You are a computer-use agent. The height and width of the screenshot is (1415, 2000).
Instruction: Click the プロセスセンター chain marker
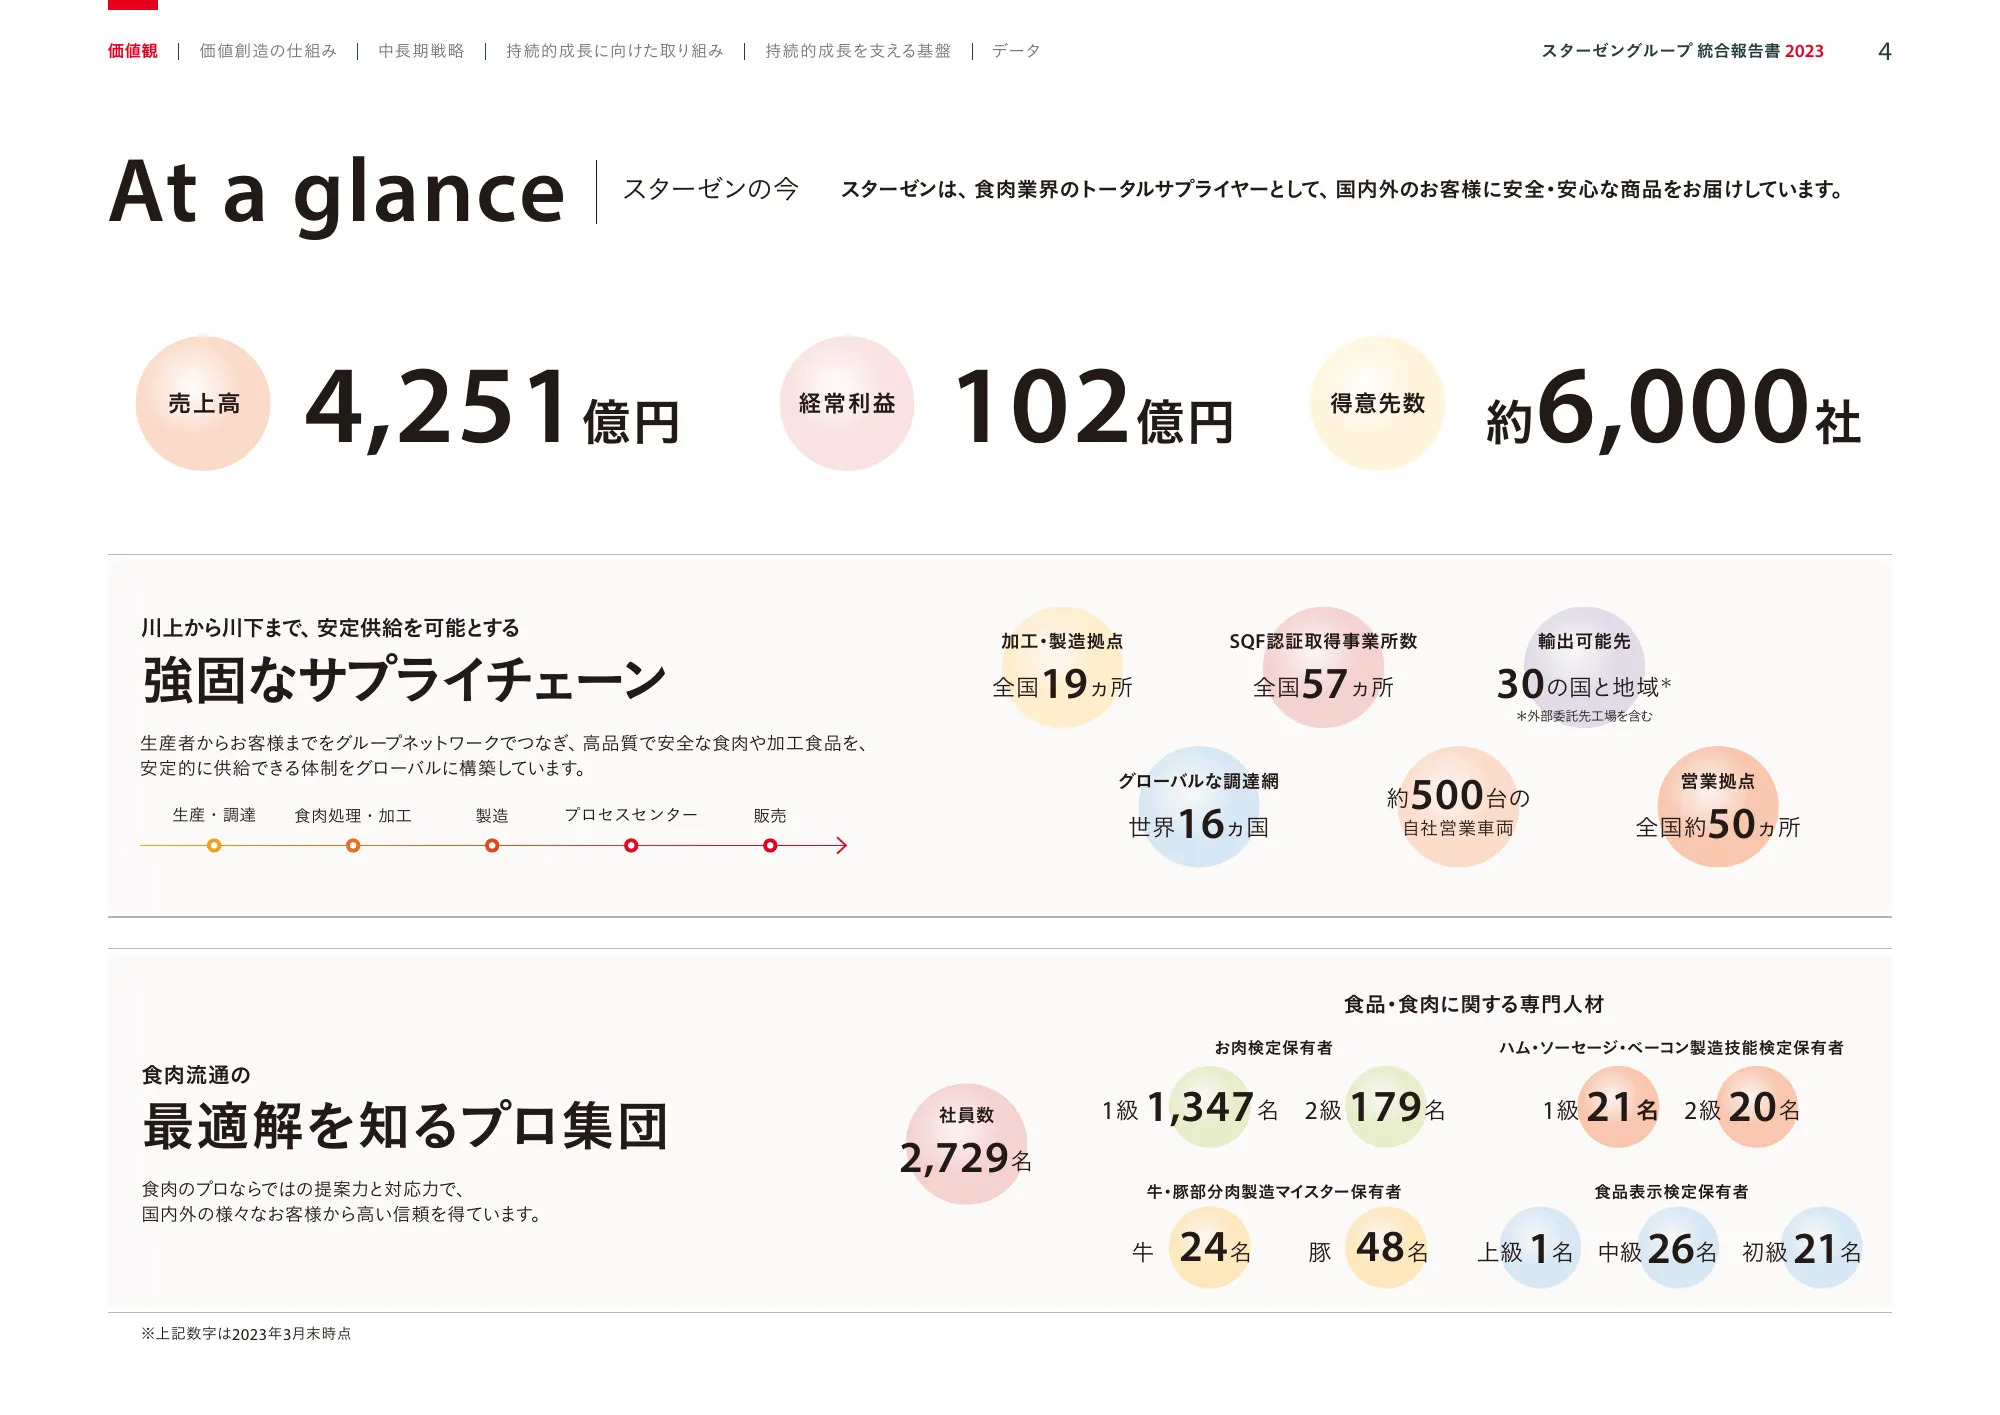pyautogui.click(x=631, y=846)
